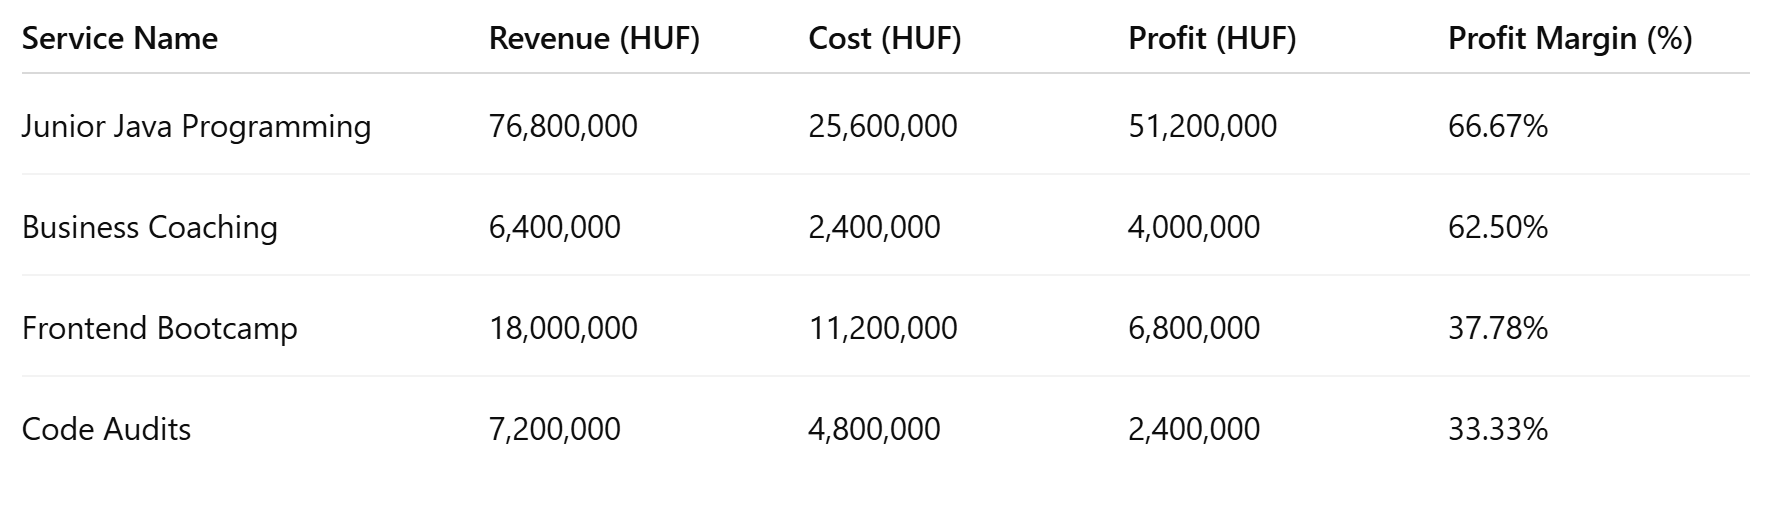
Task: Click the Profit (HUF) column header
Action: pos(1212,38)
